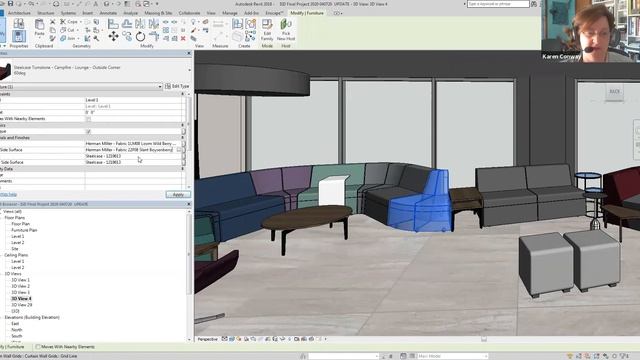The image size is (640, 360).
Task: Open the Collaborate ribbon tab
Action: (x=189, y=13)
